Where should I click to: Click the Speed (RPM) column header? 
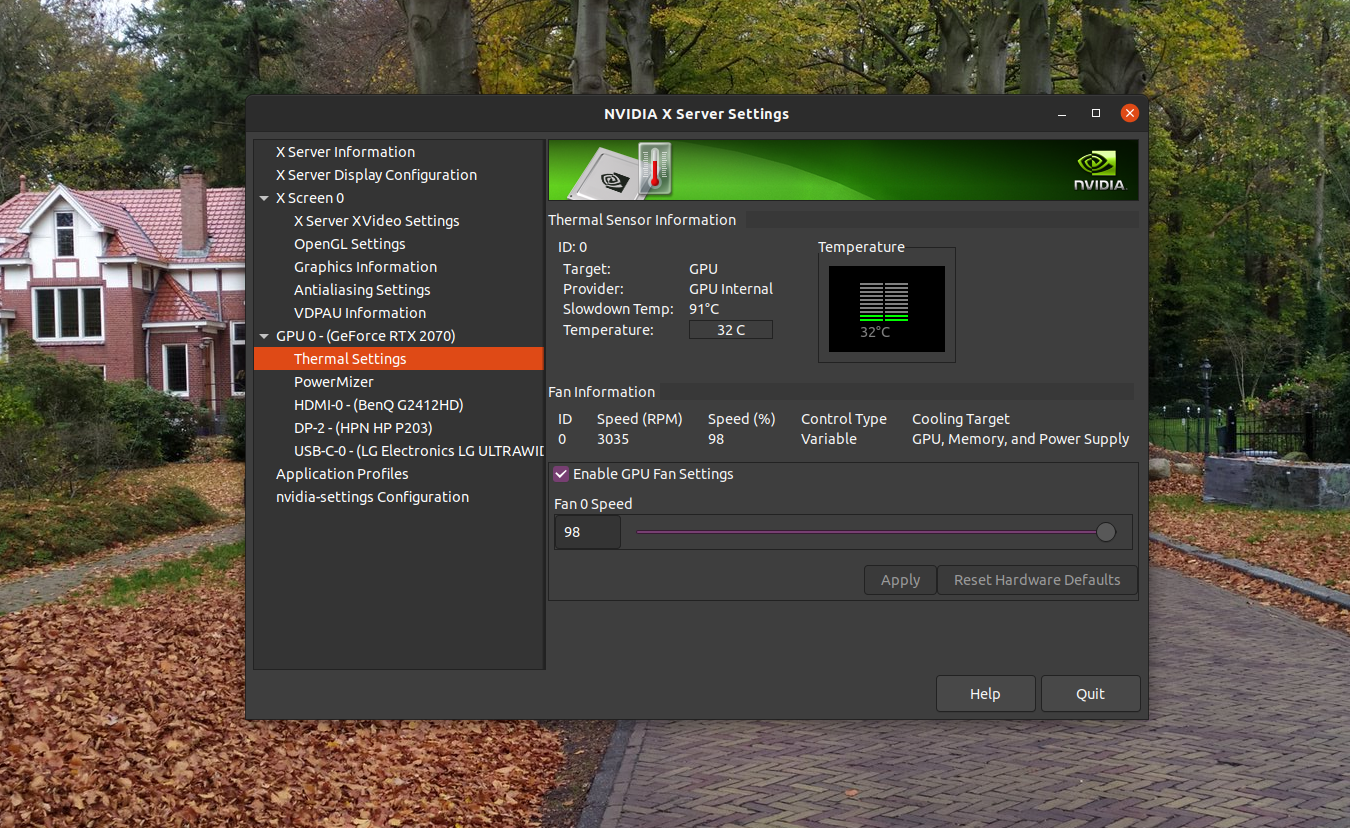pos(640,419)
